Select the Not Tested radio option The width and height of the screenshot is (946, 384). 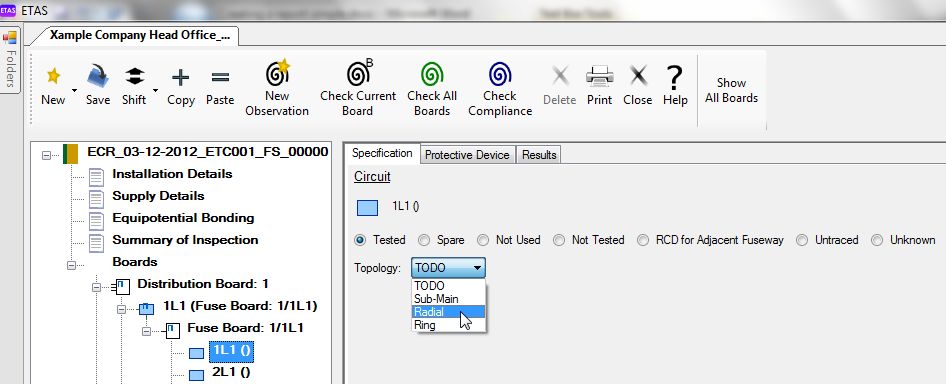pyautogui.click(x=559, y=240)
